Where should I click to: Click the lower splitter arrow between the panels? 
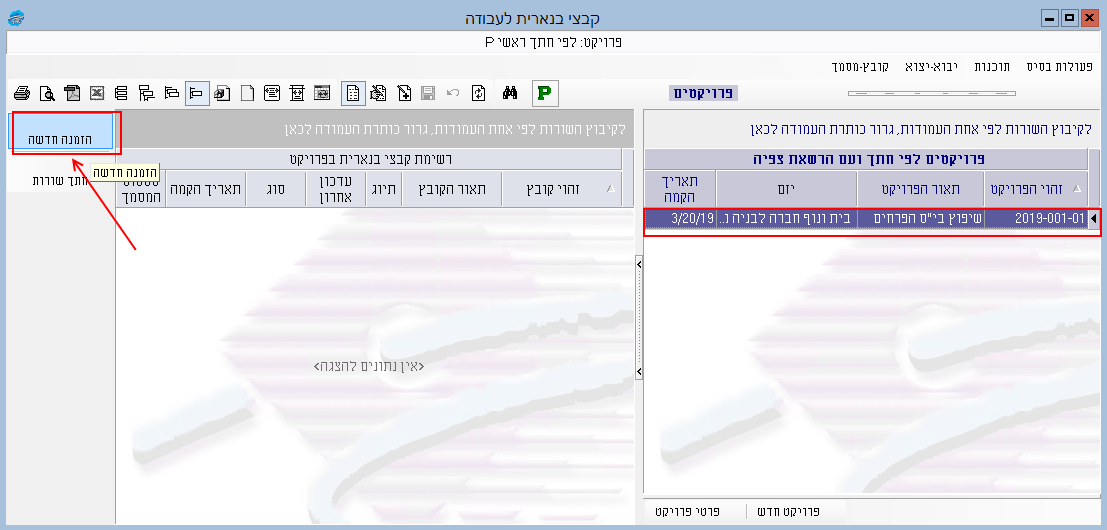click(x=638, y=371)
